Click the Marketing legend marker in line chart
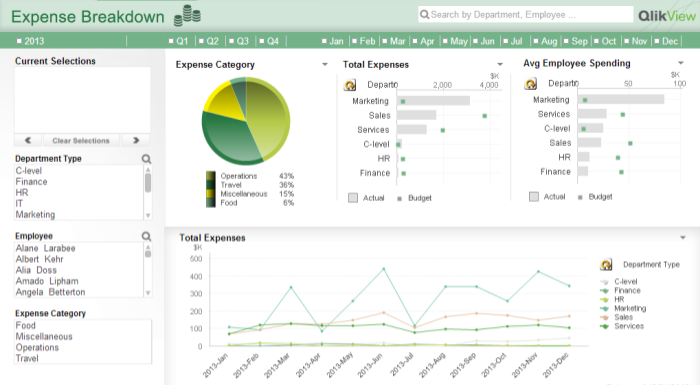 pos(604,309)
